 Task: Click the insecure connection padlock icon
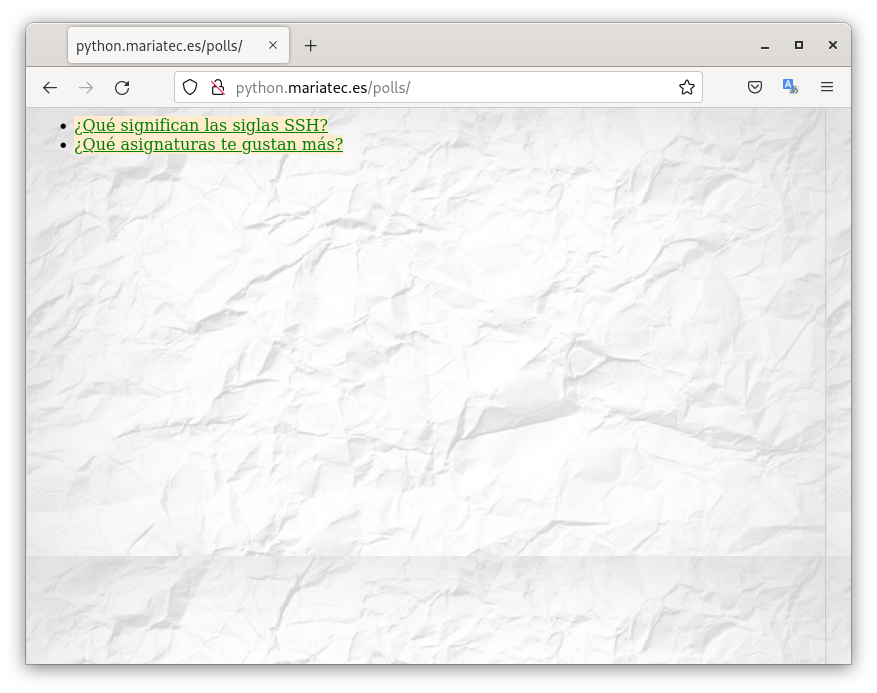[x=217, y=88]
